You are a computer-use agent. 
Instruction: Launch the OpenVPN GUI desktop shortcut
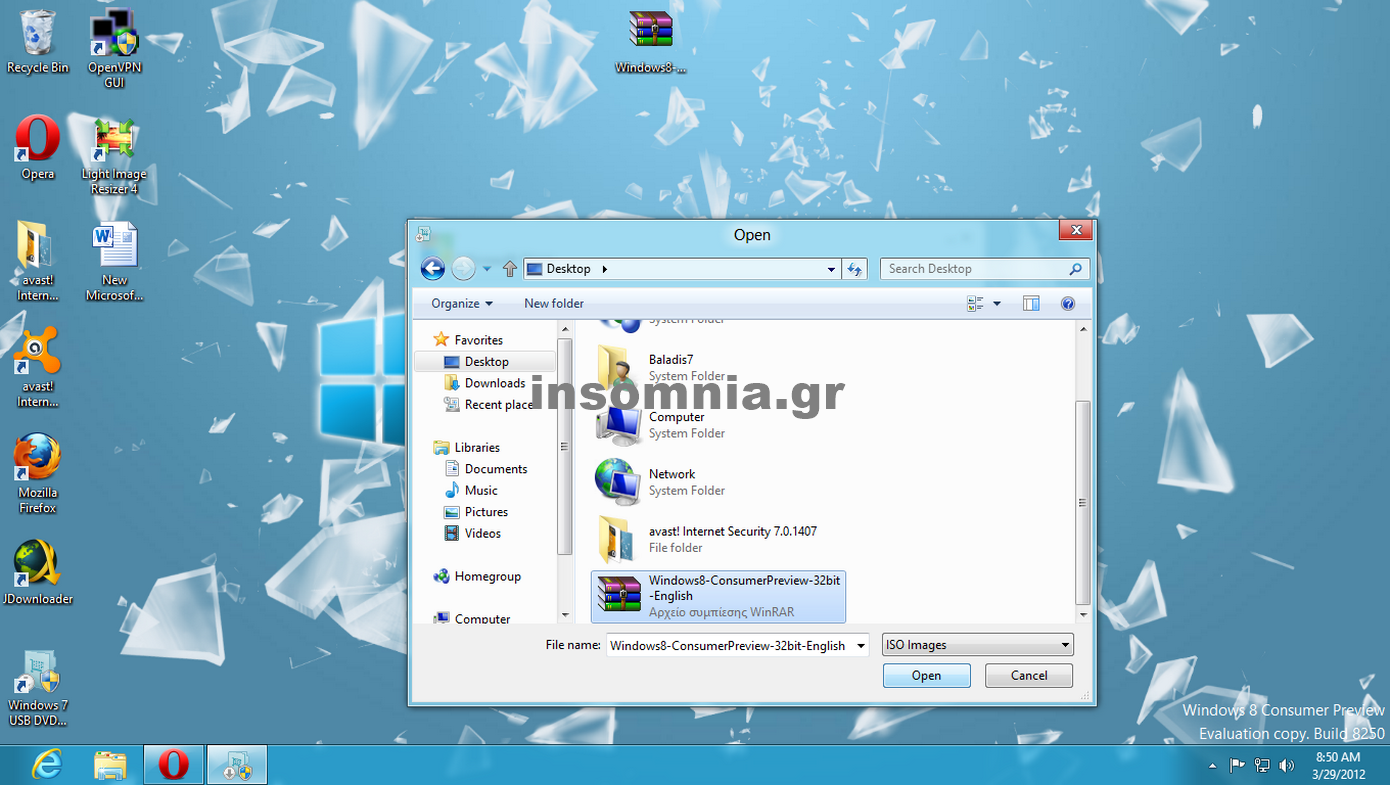tap(114, 48)
